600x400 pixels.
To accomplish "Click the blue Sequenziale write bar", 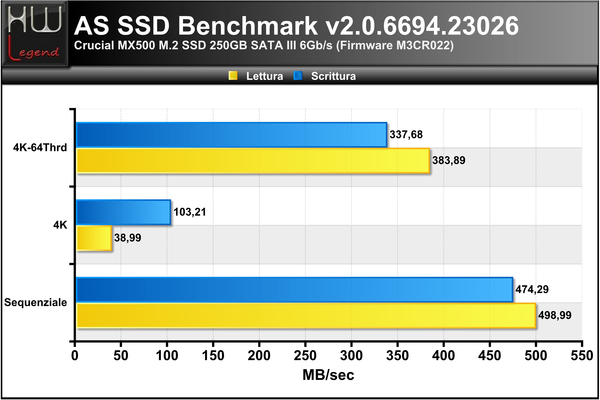I will (x=295, y=289).
